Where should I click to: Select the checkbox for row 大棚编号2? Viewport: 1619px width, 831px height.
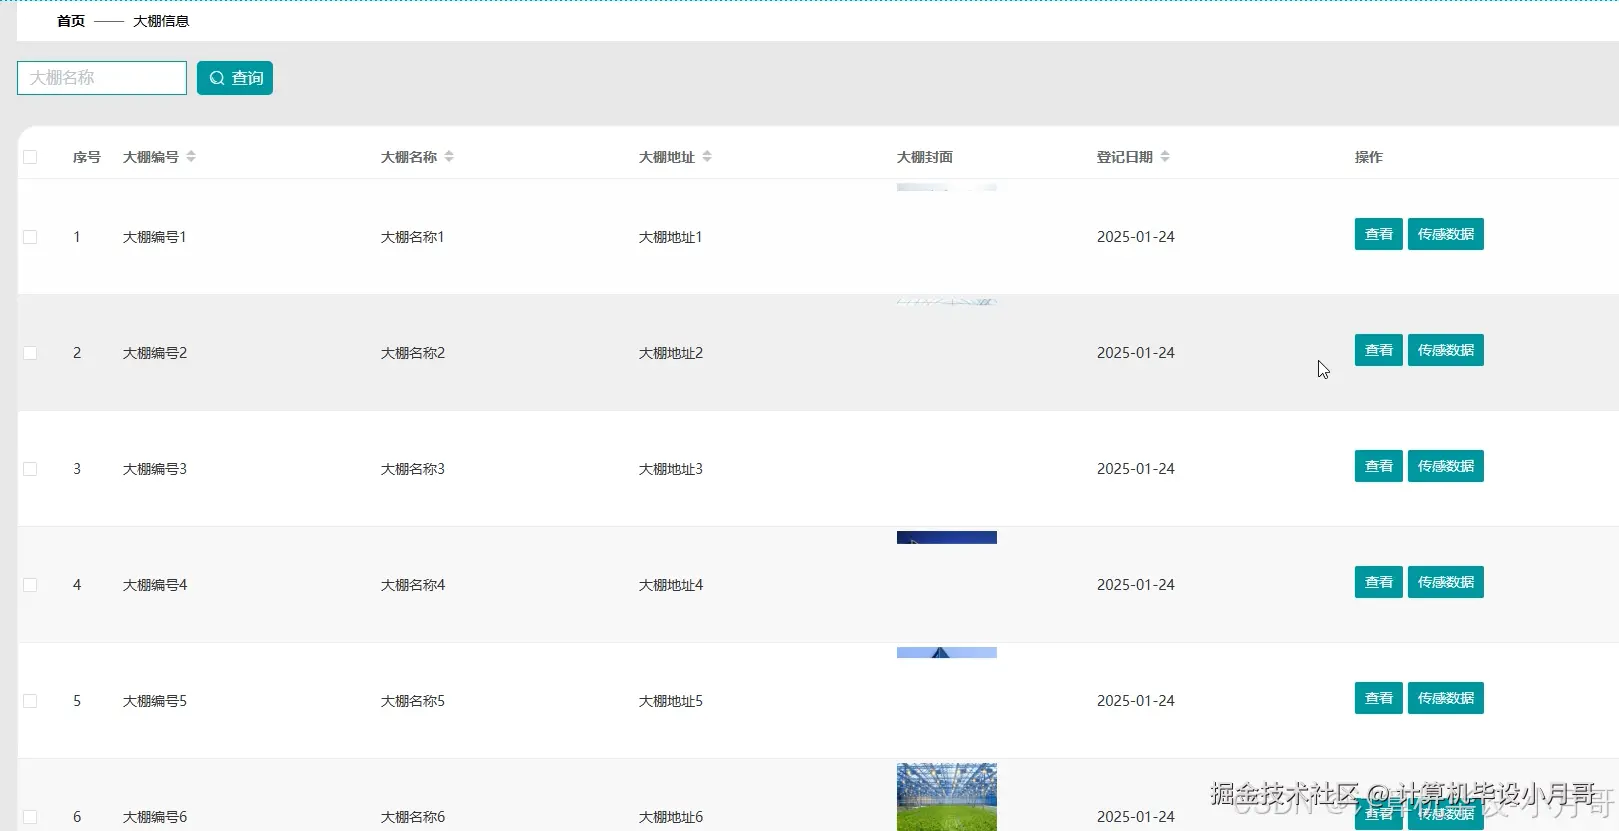point(30,353)
